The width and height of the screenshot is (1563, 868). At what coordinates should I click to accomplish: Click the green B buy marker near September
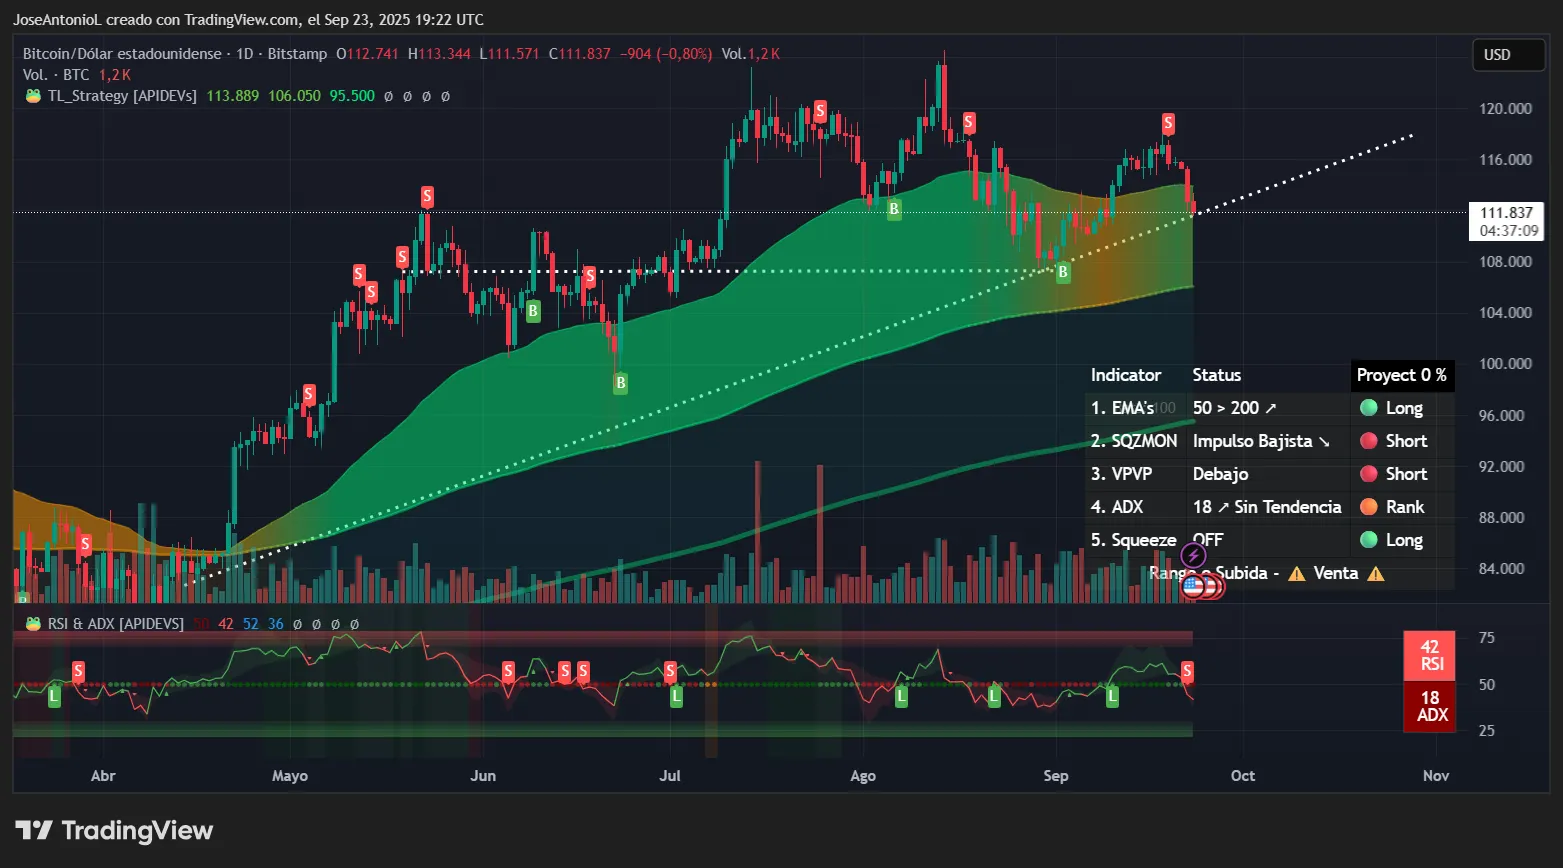(x=1061, y=271)
